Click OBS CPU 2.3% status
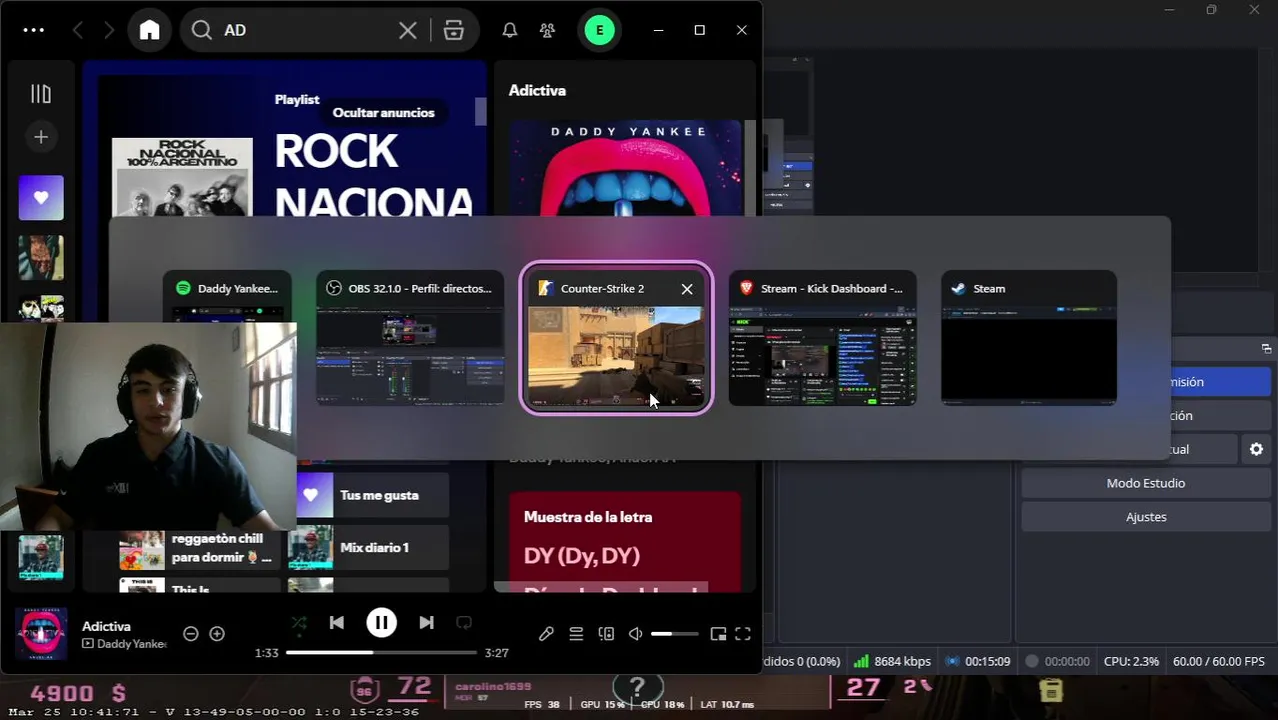The width and height of the screenshot is (1278, 720). [x=1131, y=662]
